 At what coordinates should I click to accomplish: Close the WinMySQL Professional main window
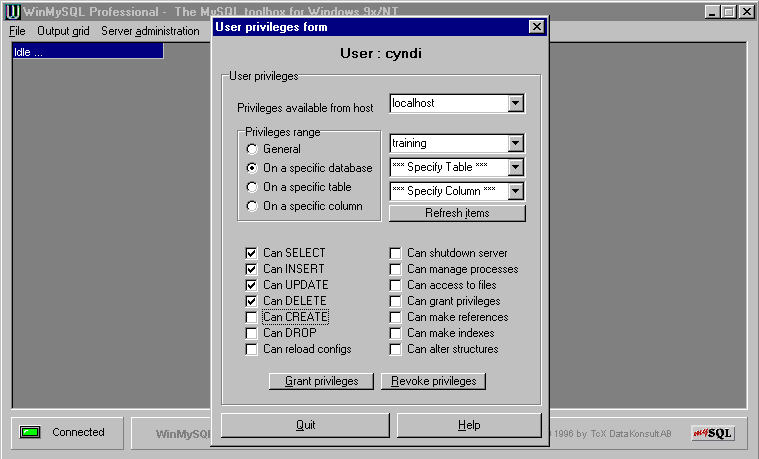(746, 12)
